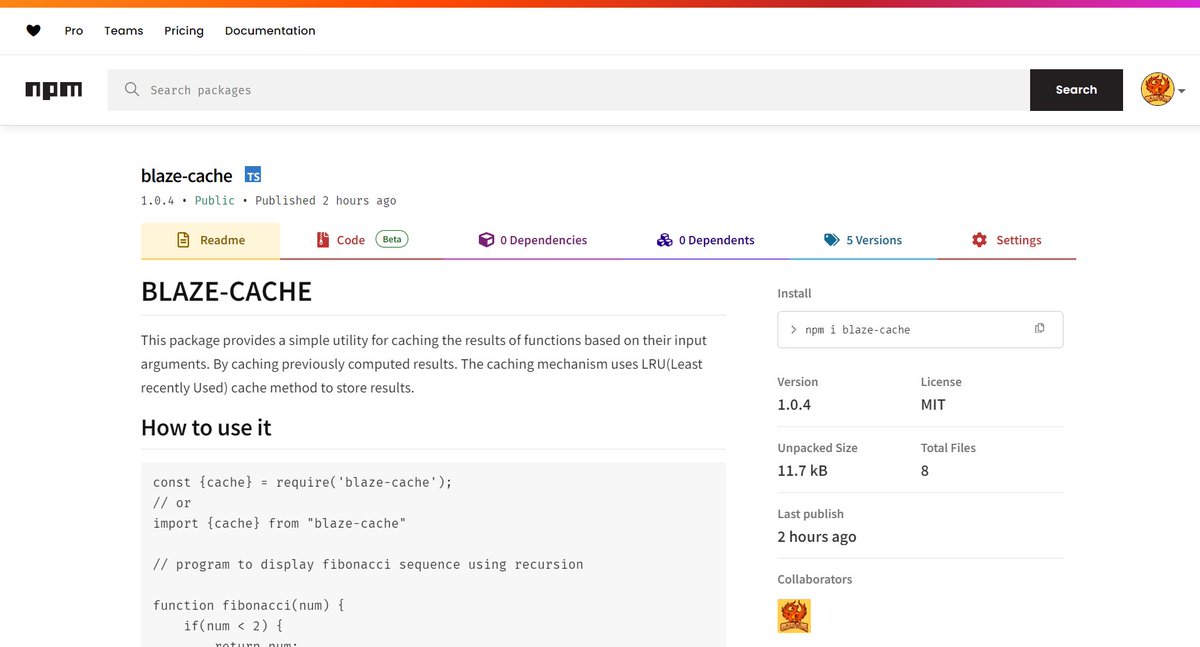Click the Search button
Screen dimensions: 1200x647
[1076, 90]
